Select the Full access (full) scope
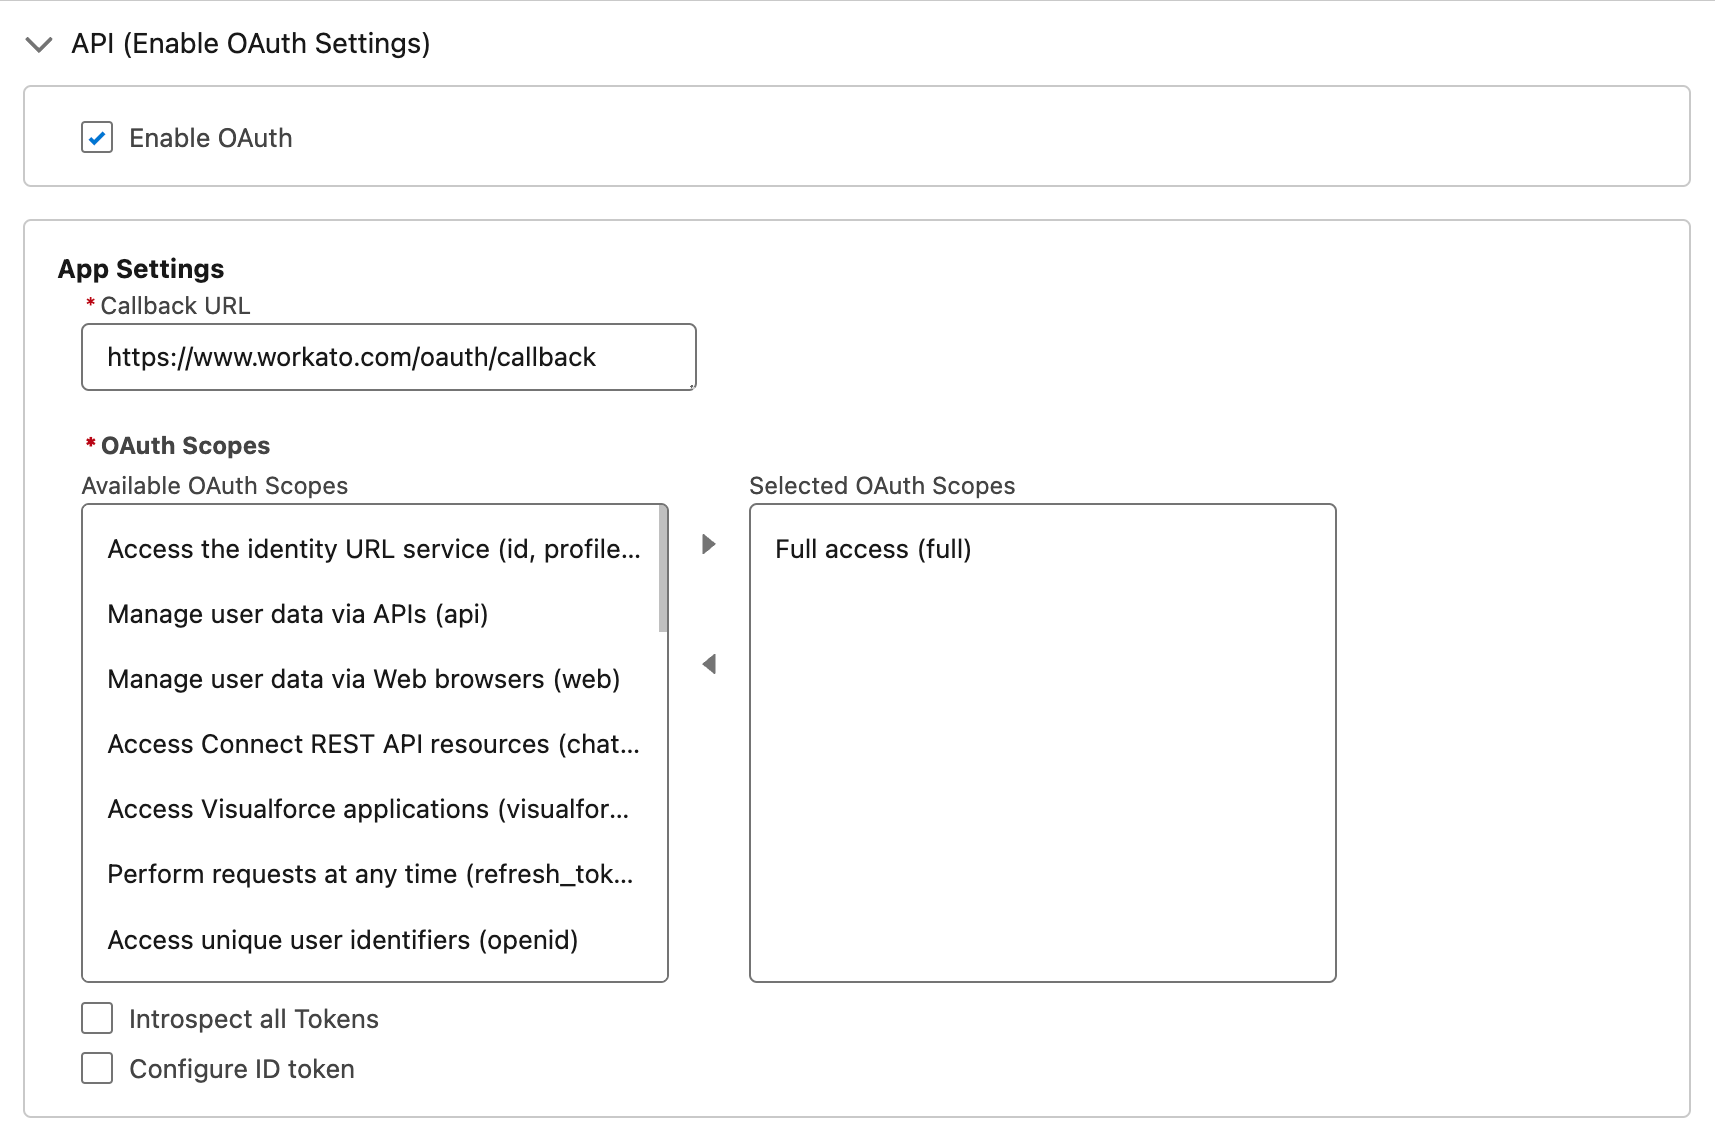The image size is (1715, 1142). 872,548
